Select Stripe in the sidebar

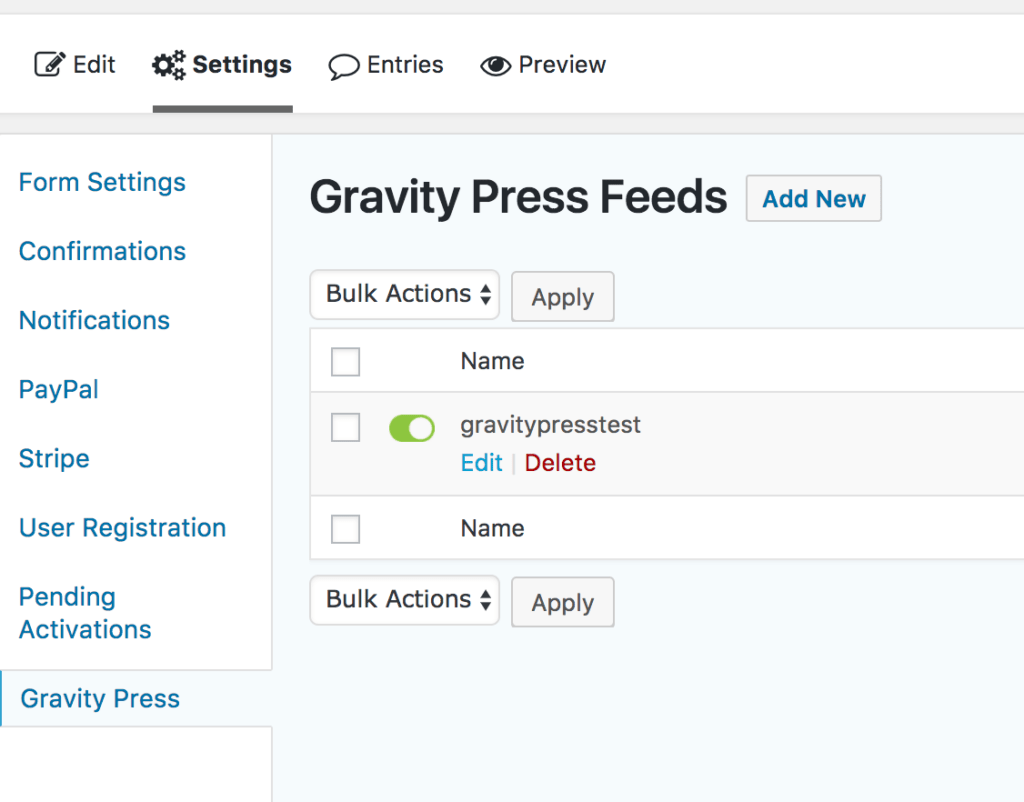54,458
